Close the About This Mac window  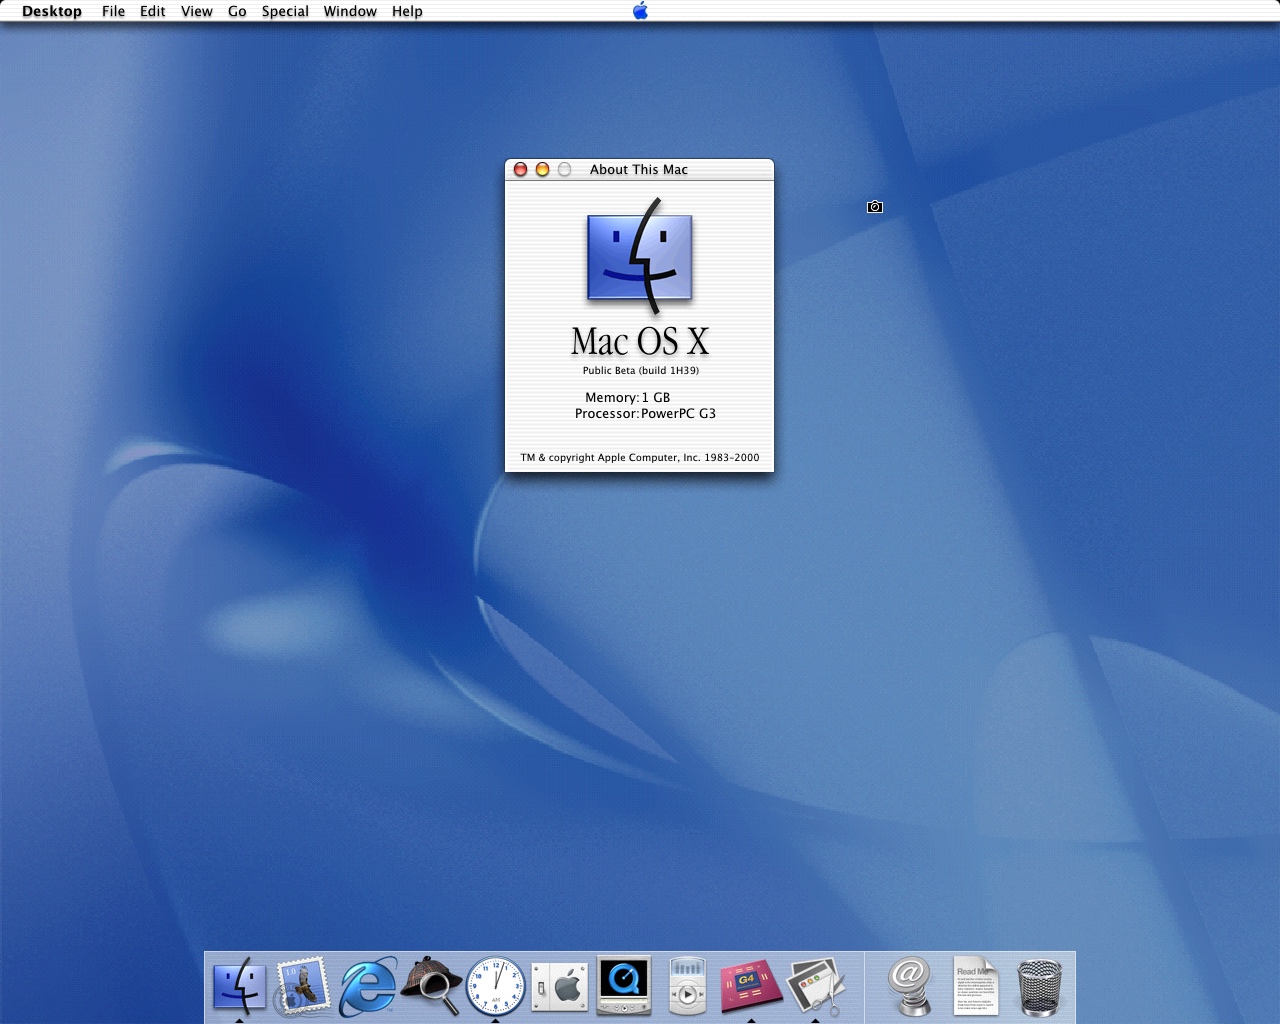click(520, 170)
